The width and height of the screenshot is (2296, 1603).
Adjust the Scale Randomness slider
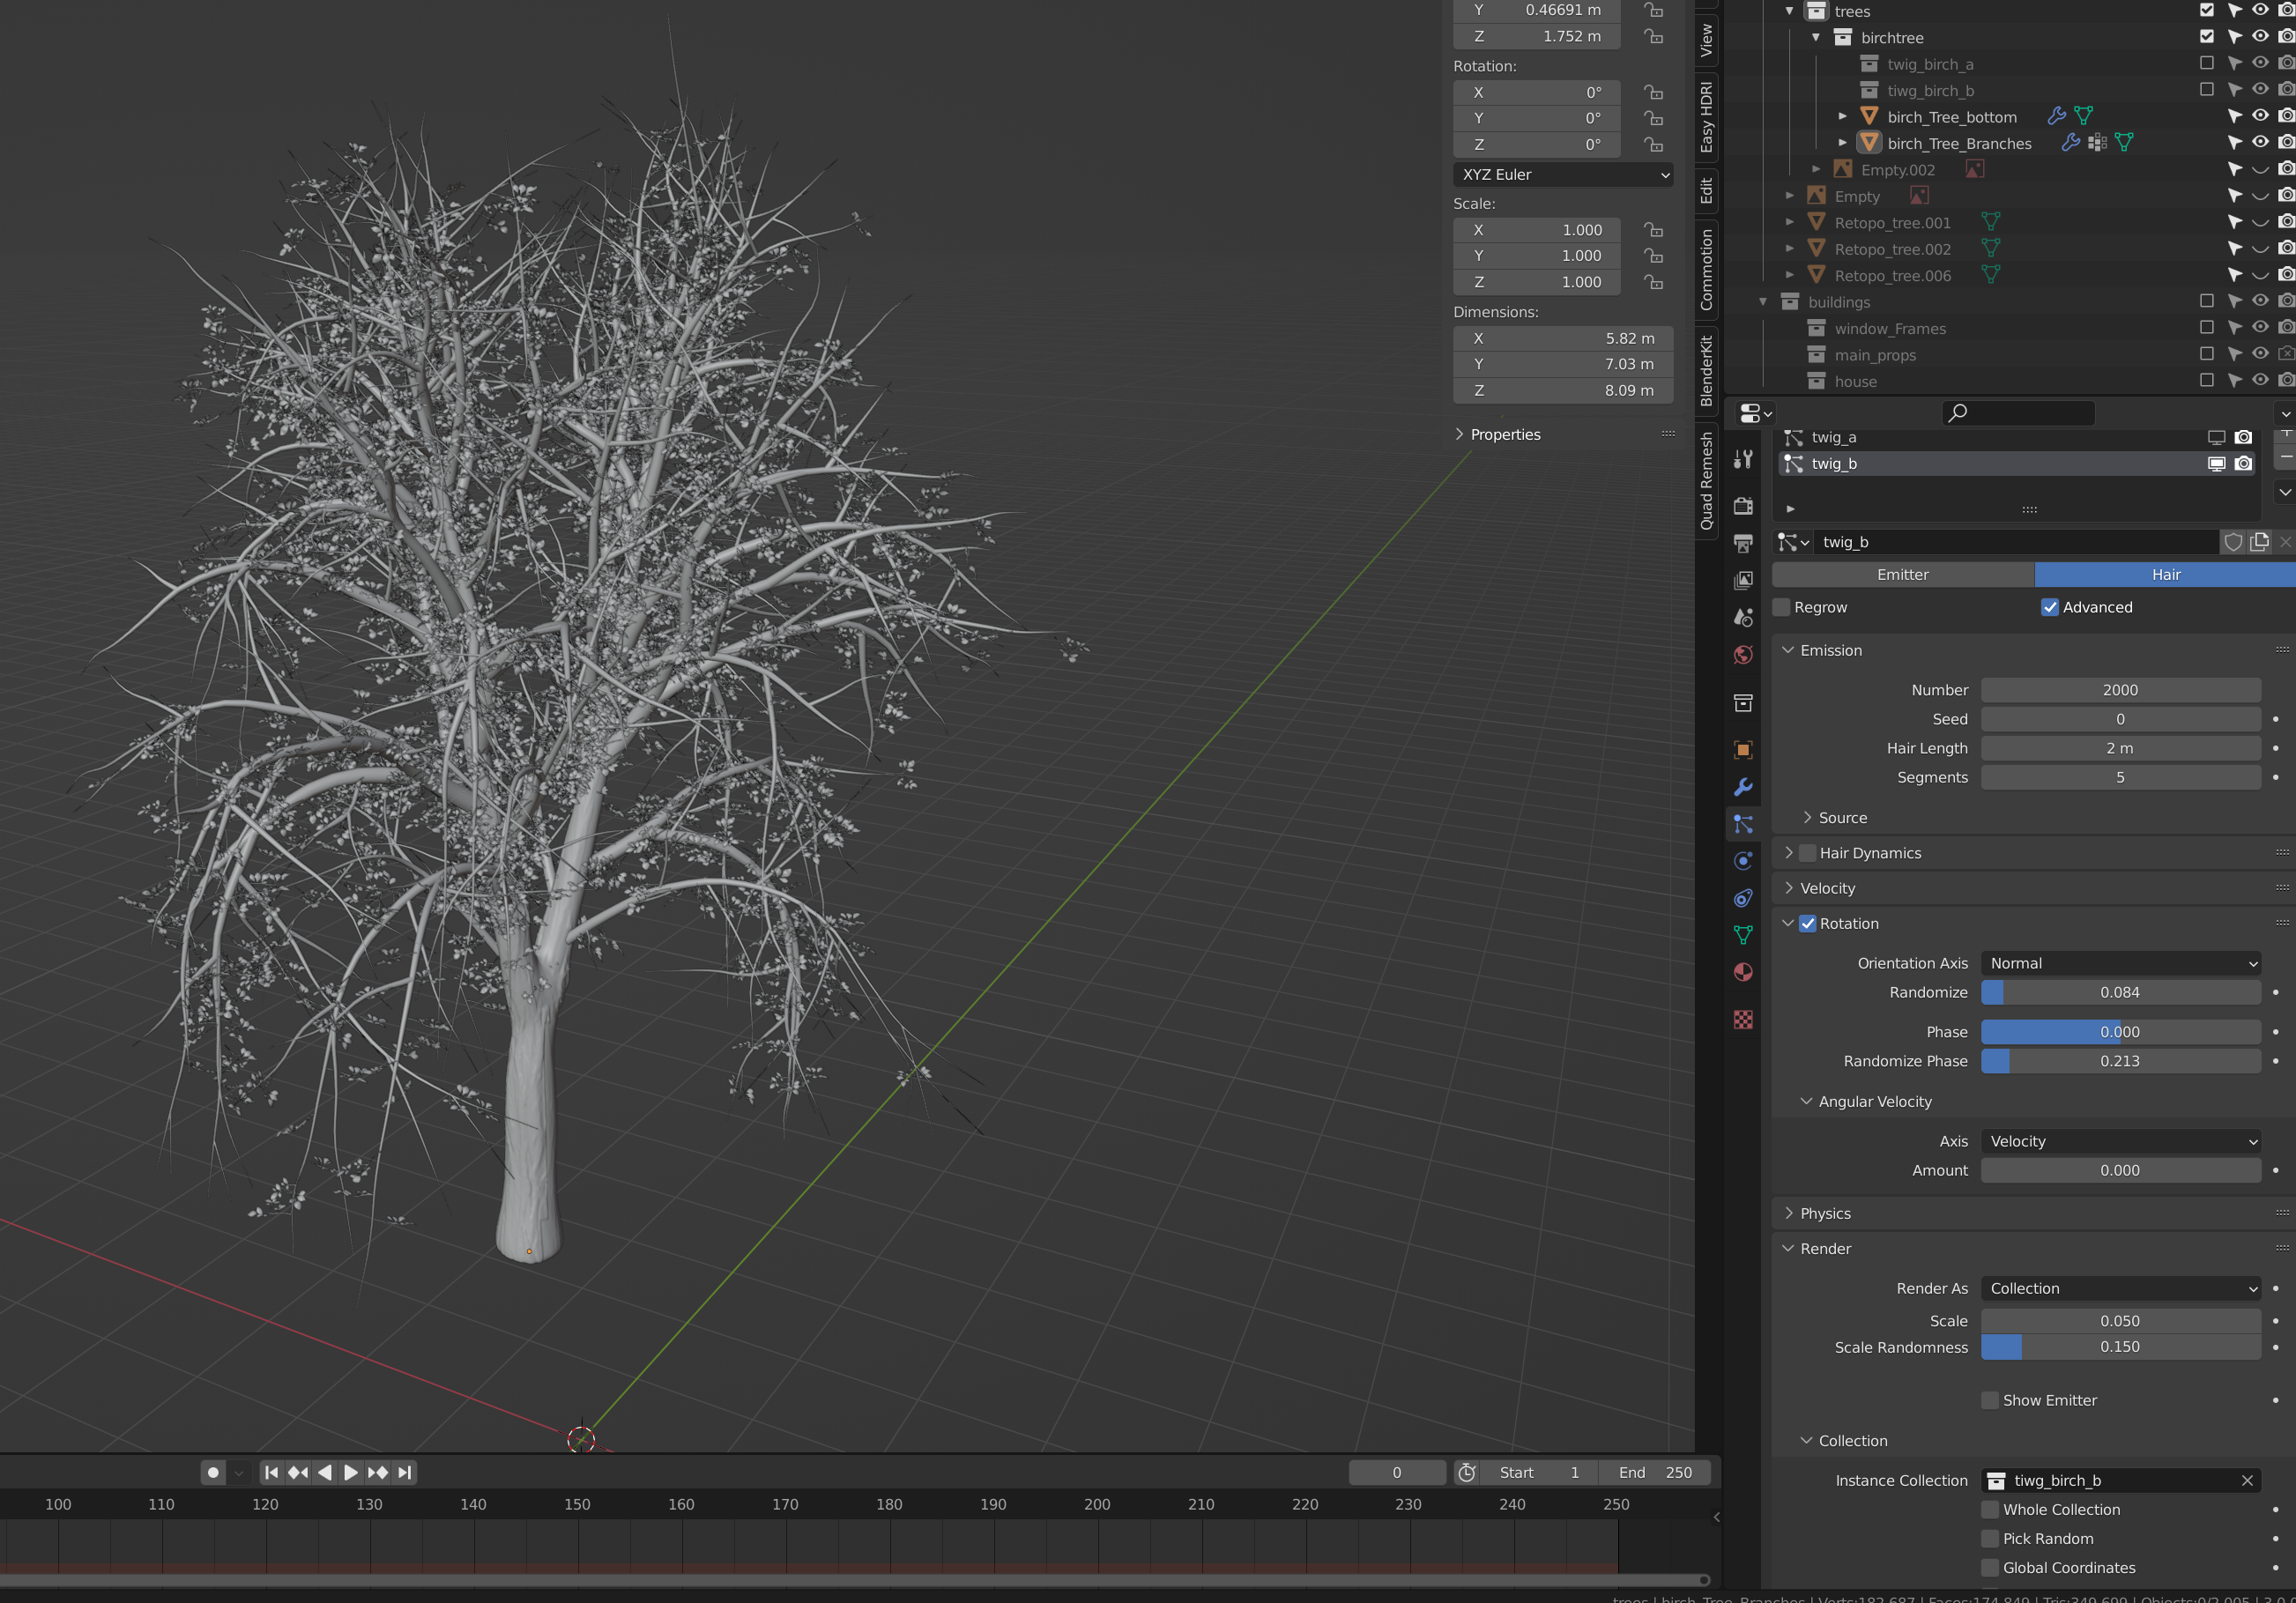[2120, 1347]
